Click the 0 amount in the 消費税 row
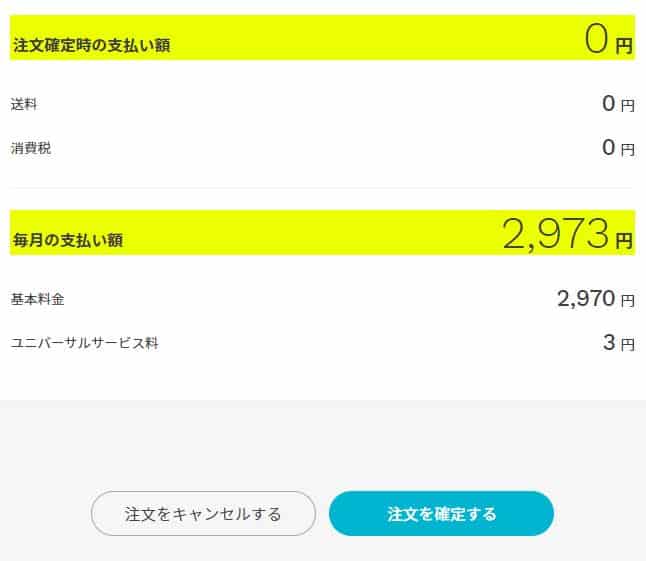 pos(608,148)
